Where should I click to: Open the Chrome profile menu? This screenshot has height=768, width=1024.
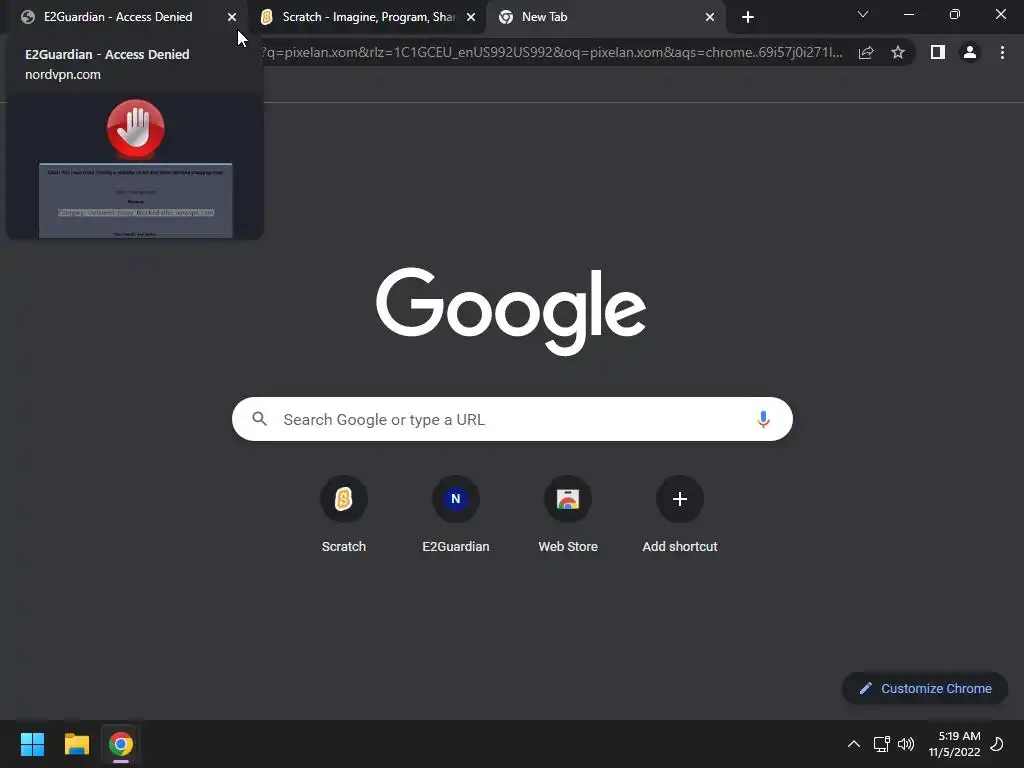[x=970, y=52]
